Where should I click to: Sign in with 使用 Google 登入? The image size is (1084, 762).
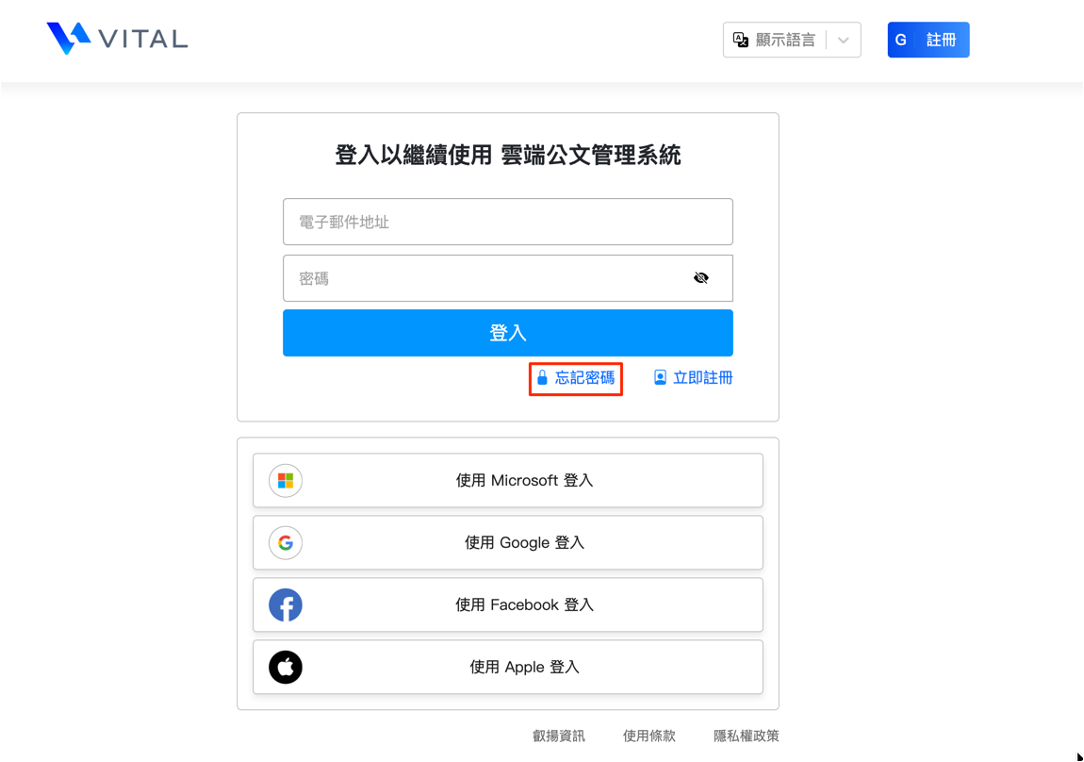(507, 543)
